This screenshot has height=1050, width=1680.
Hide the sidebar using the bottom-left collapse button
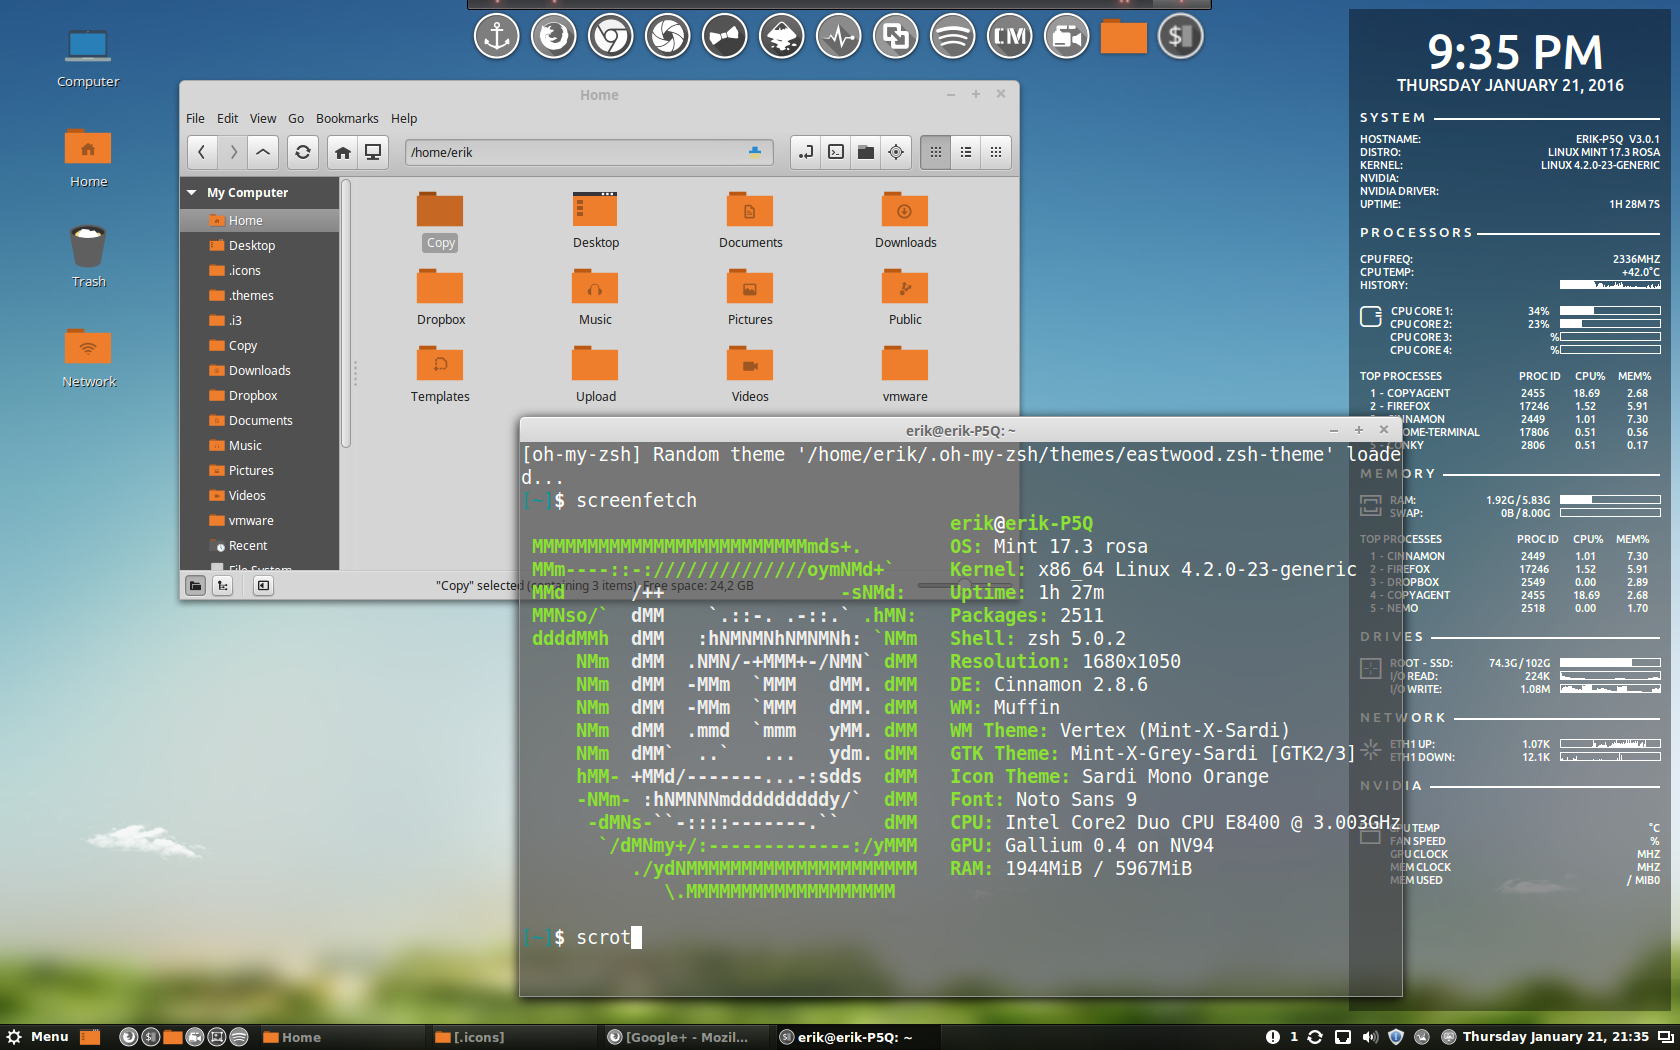click(263, 586)
